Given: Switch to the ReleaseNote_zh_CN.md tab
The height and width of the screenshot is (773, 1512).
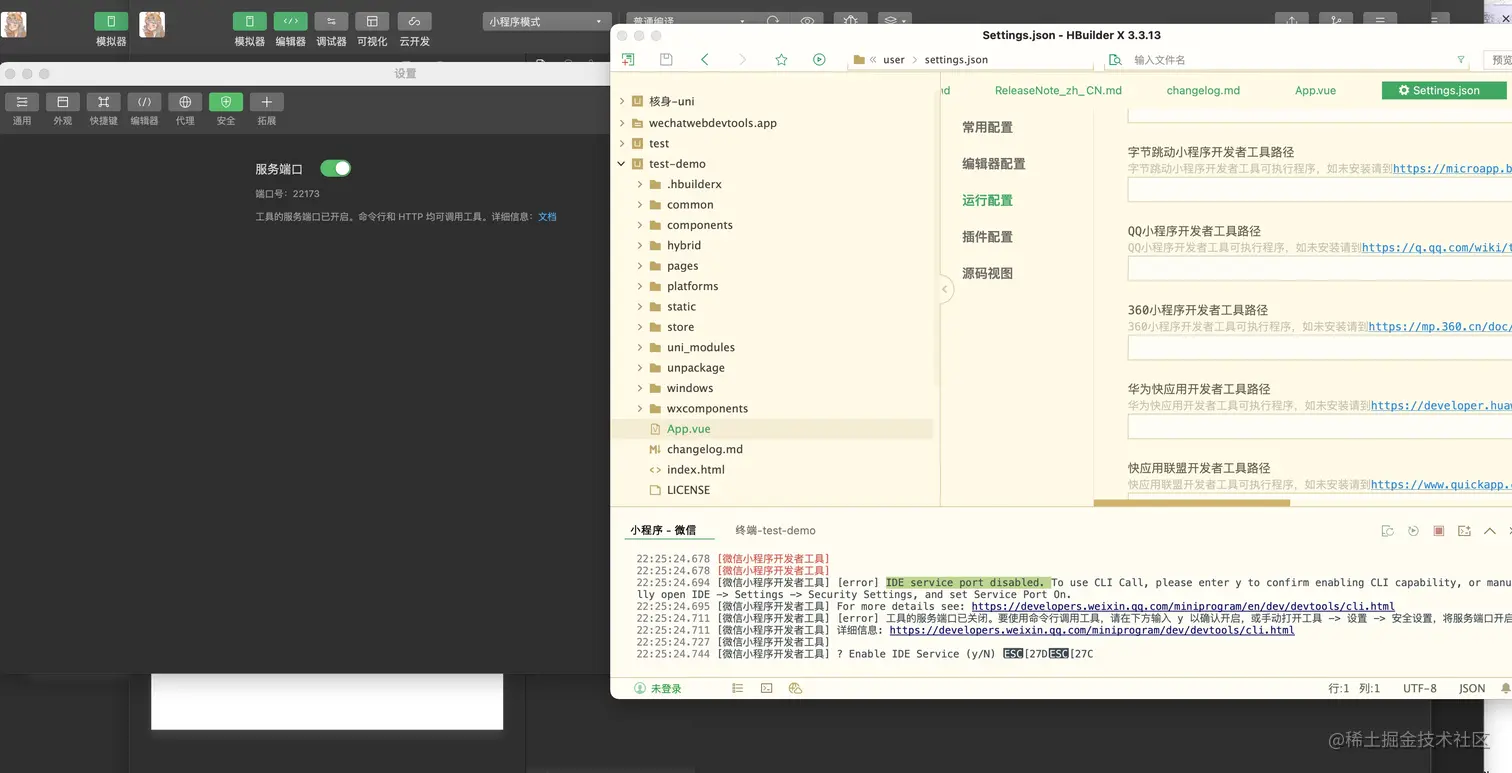Looking at the screenshot, I should [x=1058, y=90].
